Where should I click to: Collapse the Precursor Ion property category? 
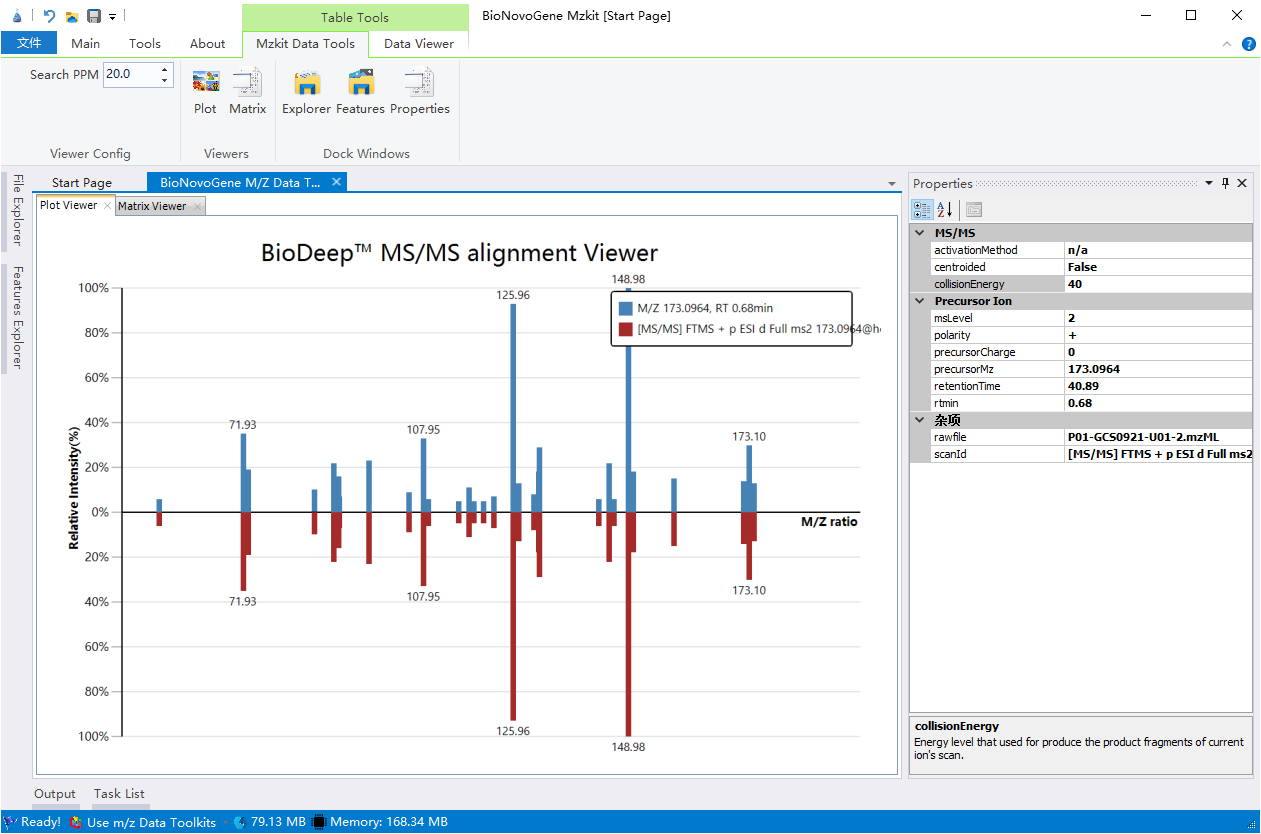[919, 301]
